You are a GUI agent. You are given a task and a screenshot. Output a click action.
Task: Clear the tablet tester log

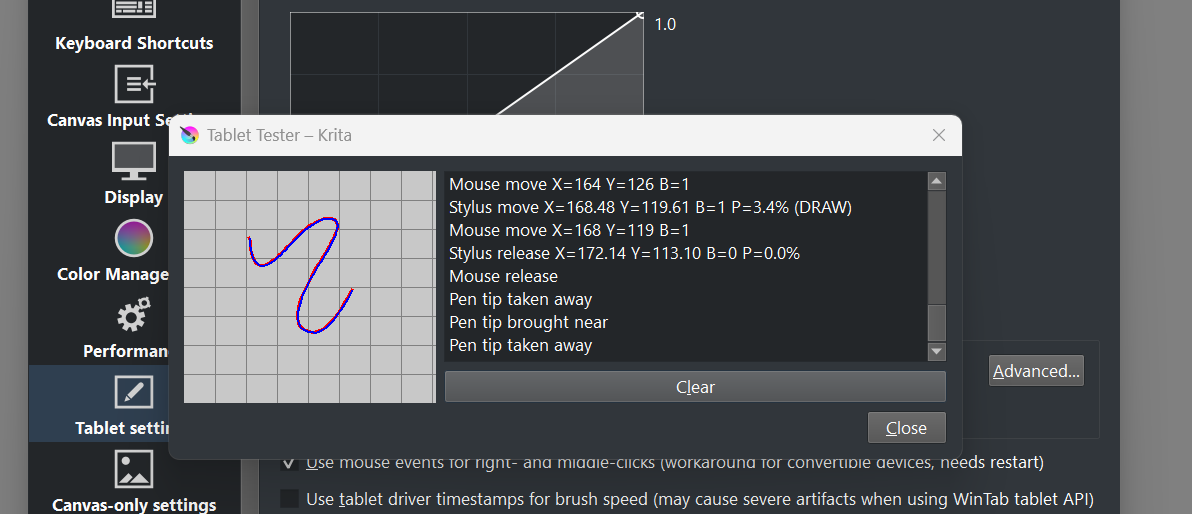[x=695, y=387]
